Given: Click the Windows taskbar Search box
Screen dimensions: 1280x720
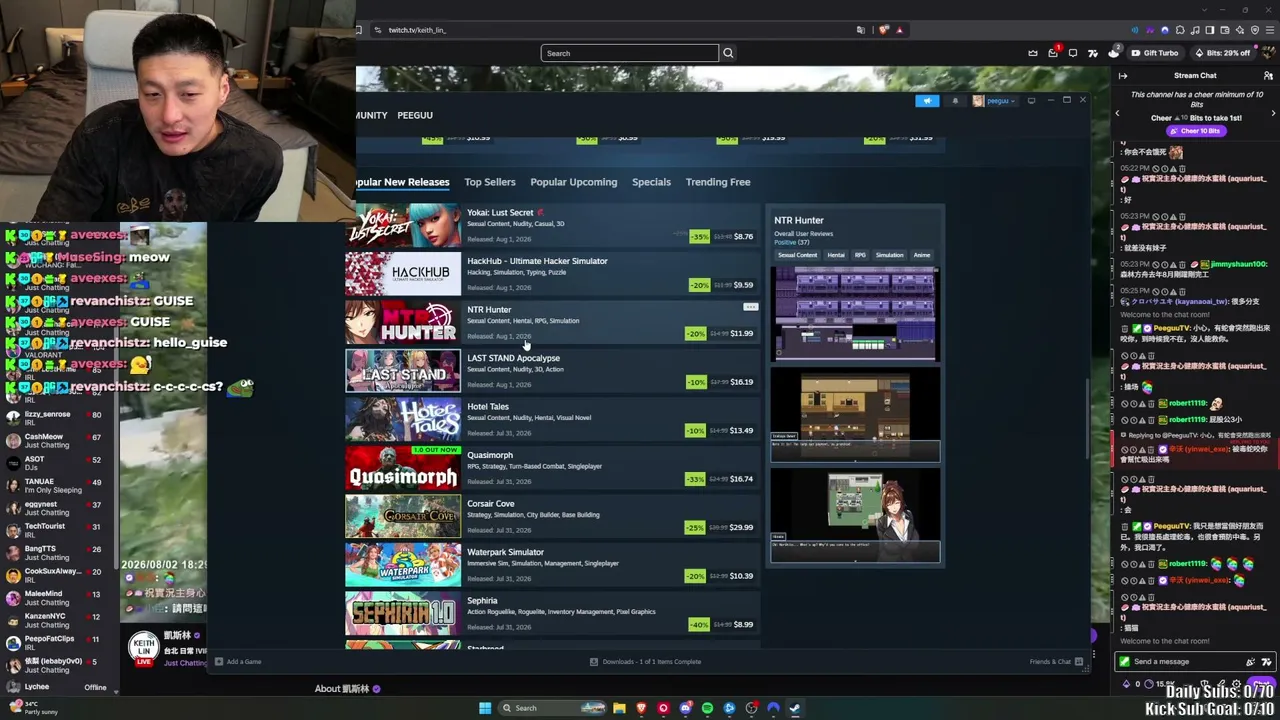Looking at the screenshot, I should (553, 708).
